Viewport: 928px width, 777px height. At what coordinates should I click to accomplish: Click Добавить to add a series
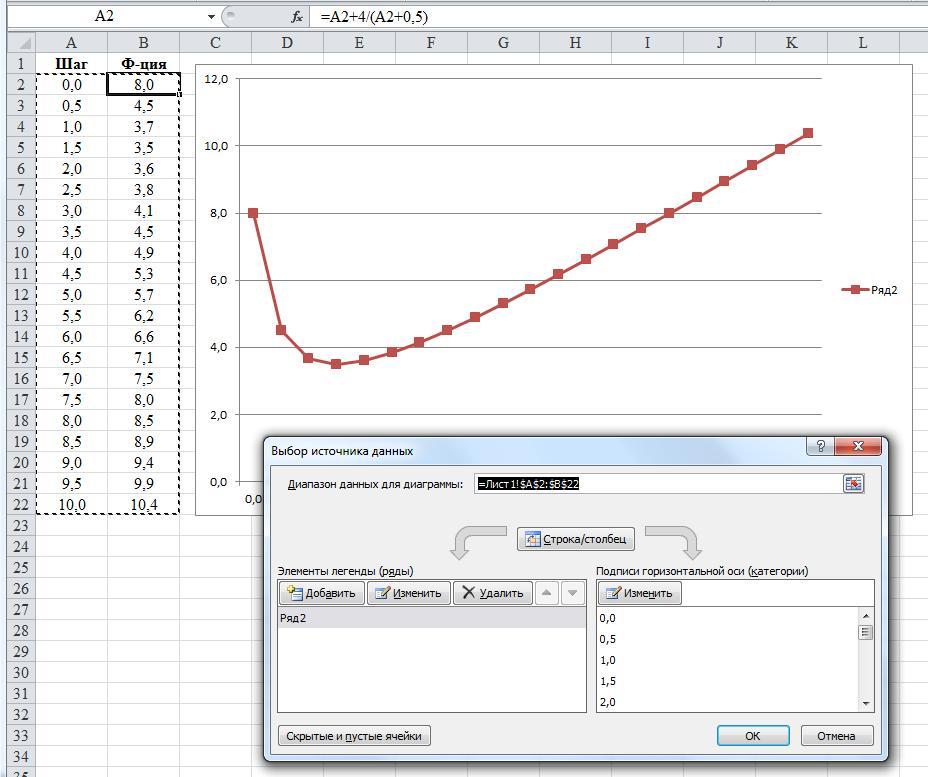(321, 593)
